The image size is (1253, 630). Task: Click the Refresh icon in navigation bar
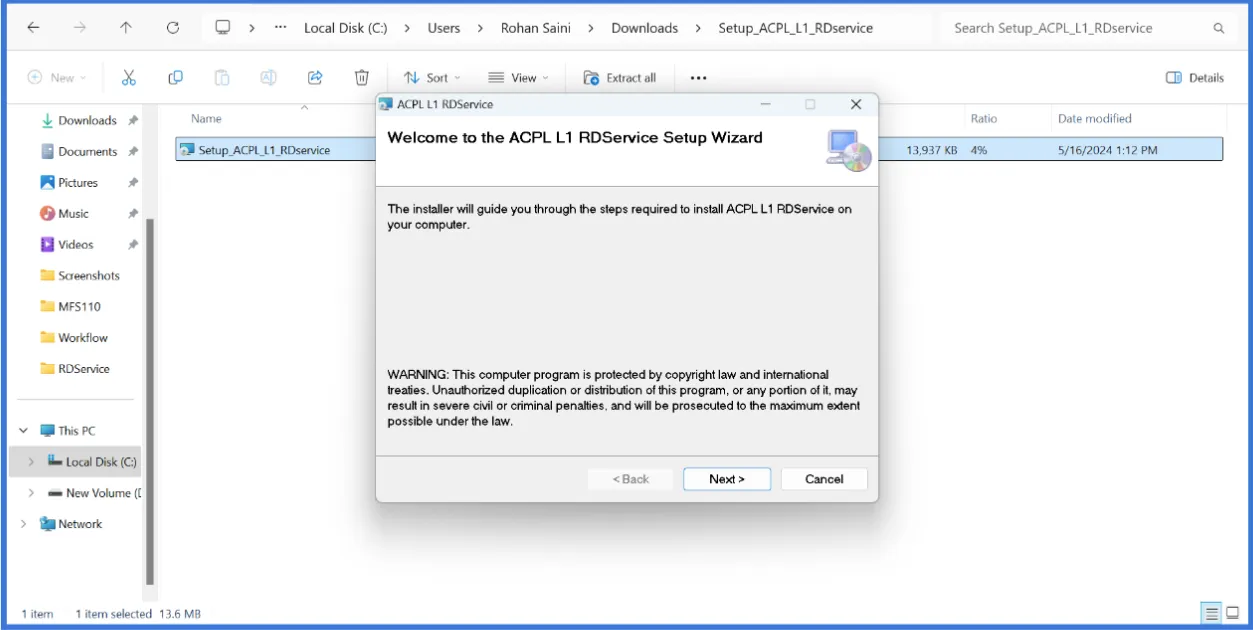coord(173,28)
